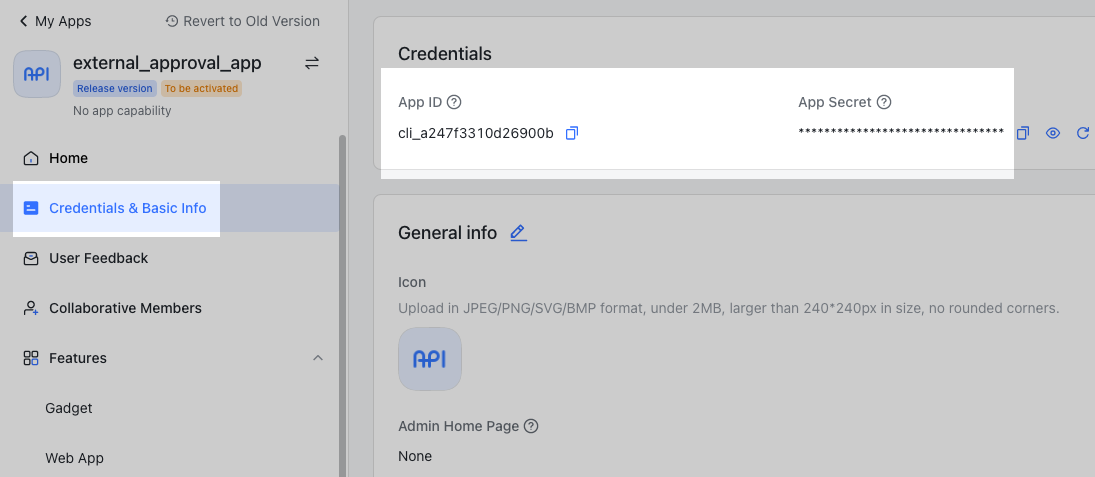
Task: Open Collaborative Members page
Action: click(x=125, y=308)
